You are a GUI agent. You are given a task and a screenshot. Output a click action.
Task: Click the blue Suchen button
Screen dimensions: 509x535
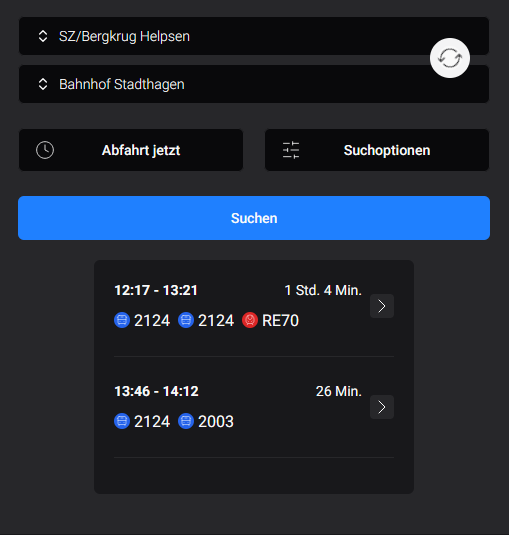click(x=254, y=218)
